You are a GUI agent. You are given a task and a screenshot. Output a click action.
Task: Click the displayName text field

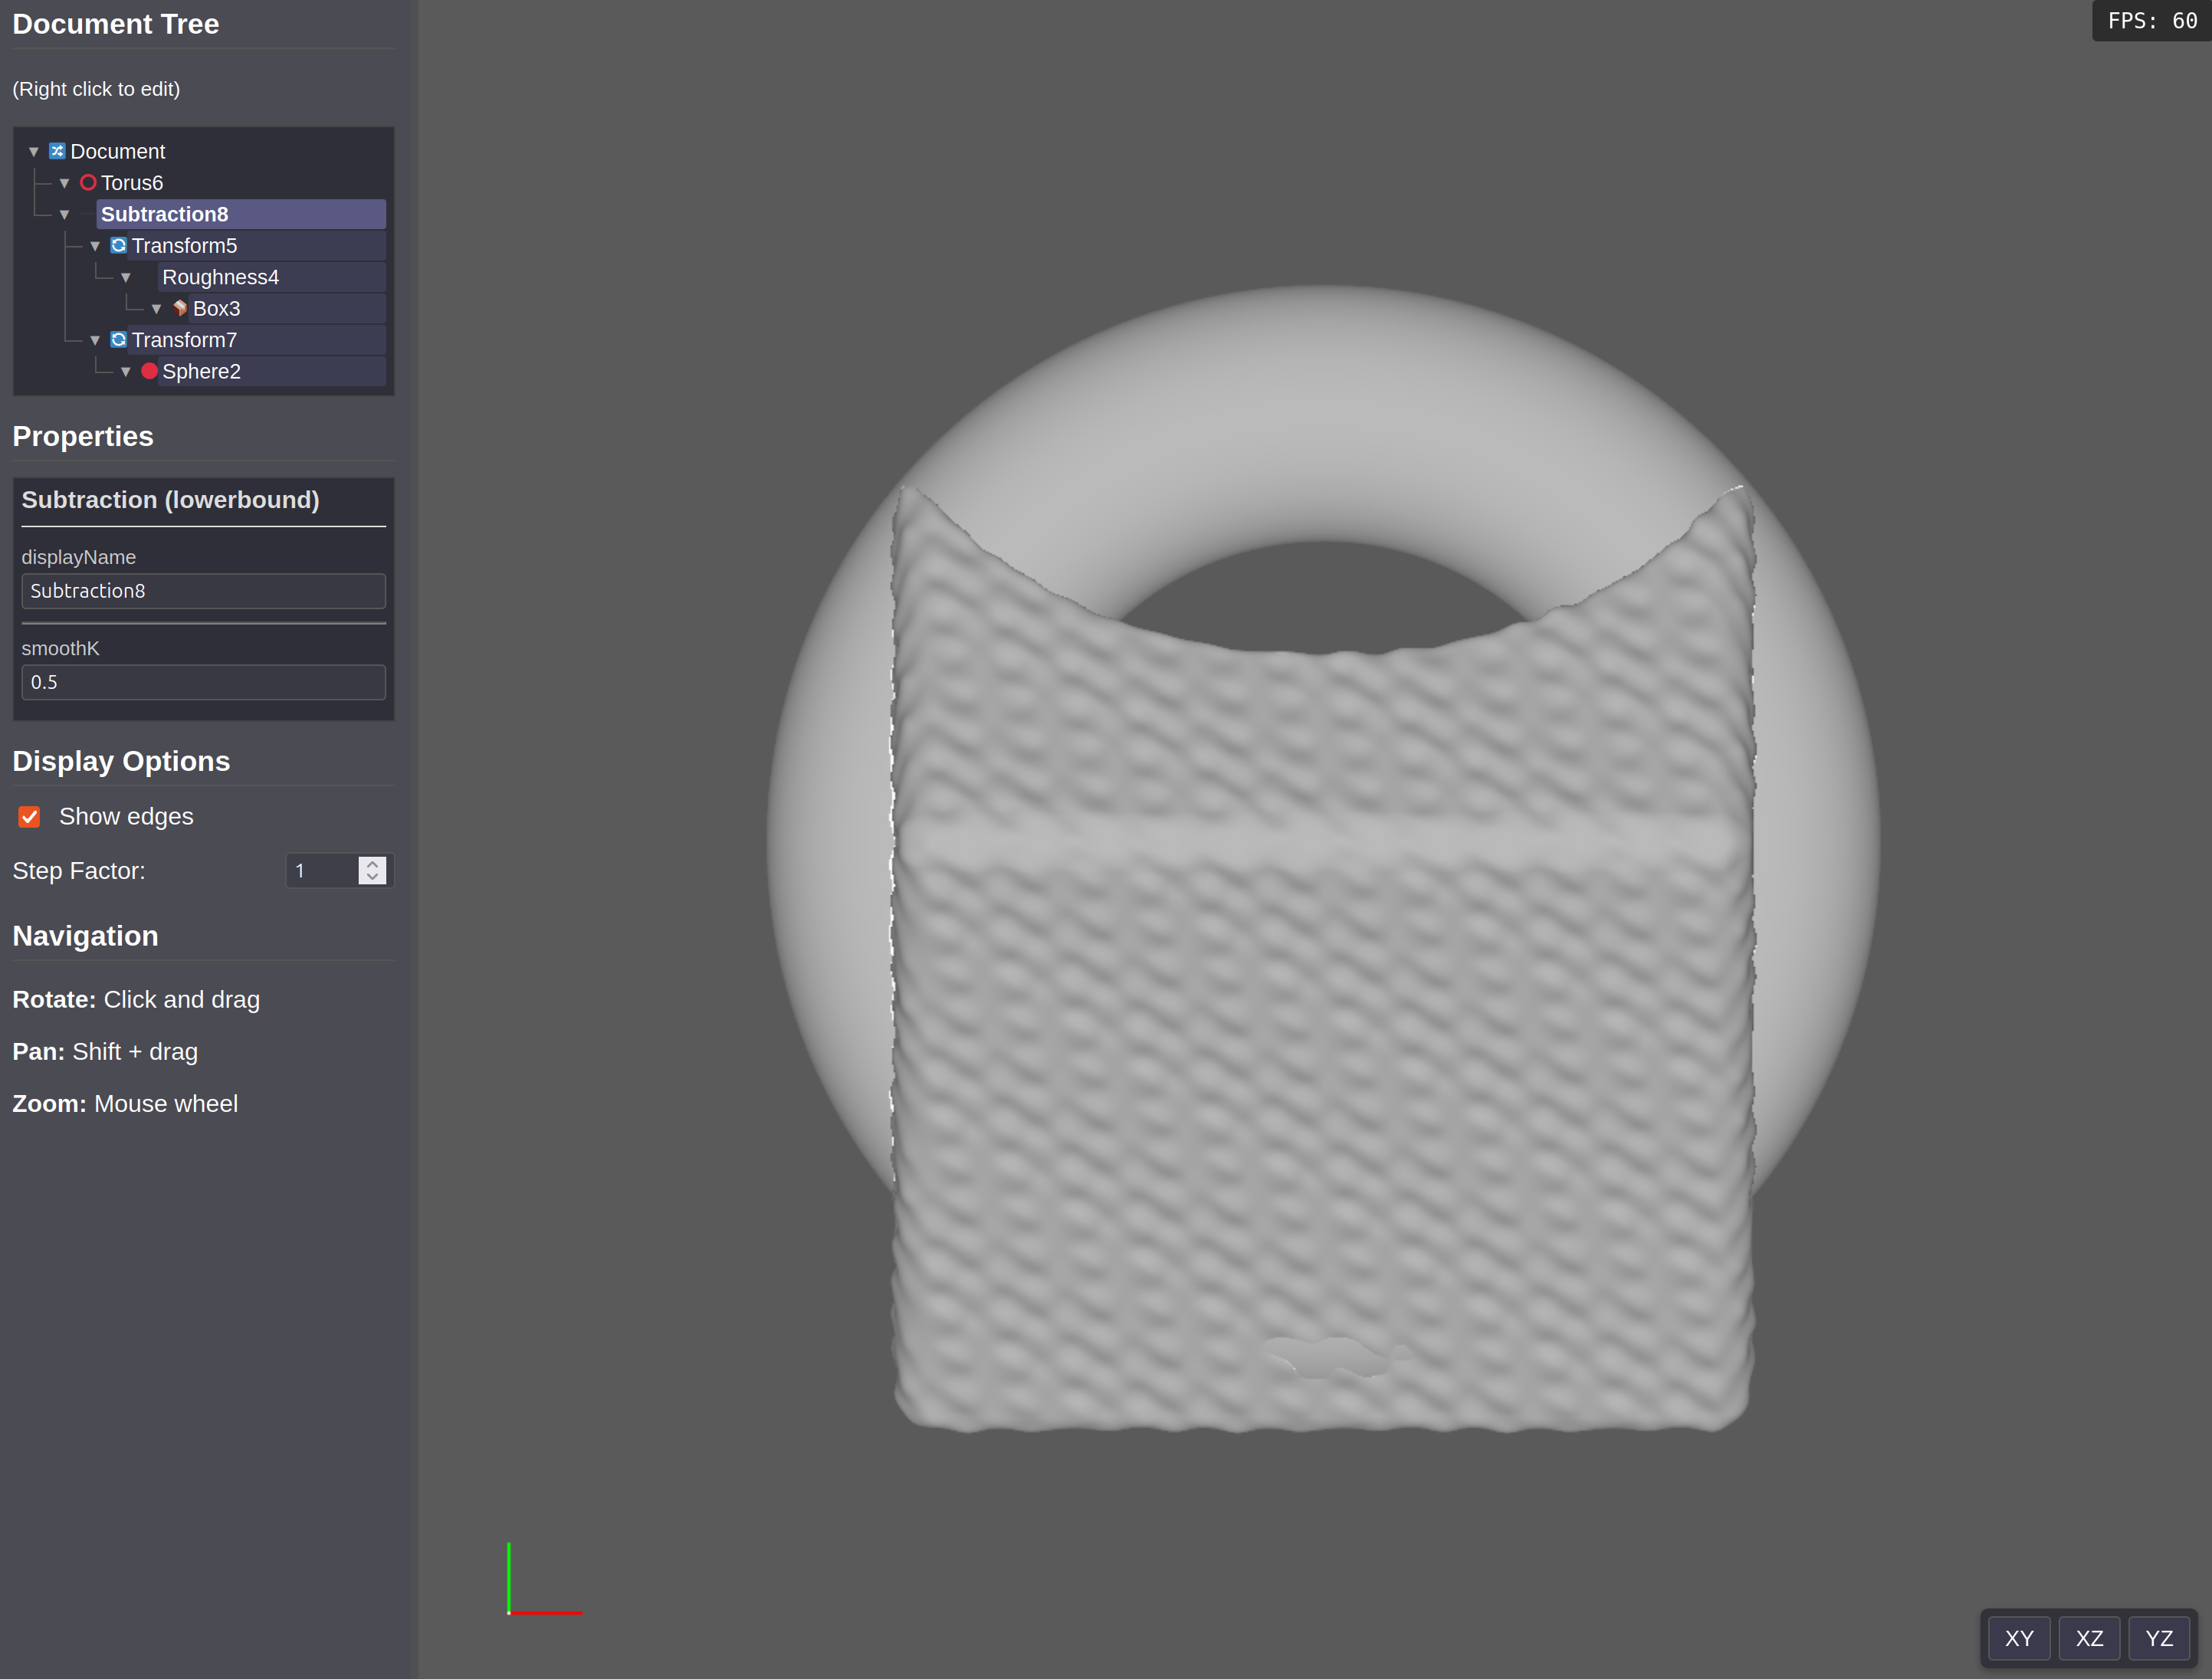pos(203,591)
